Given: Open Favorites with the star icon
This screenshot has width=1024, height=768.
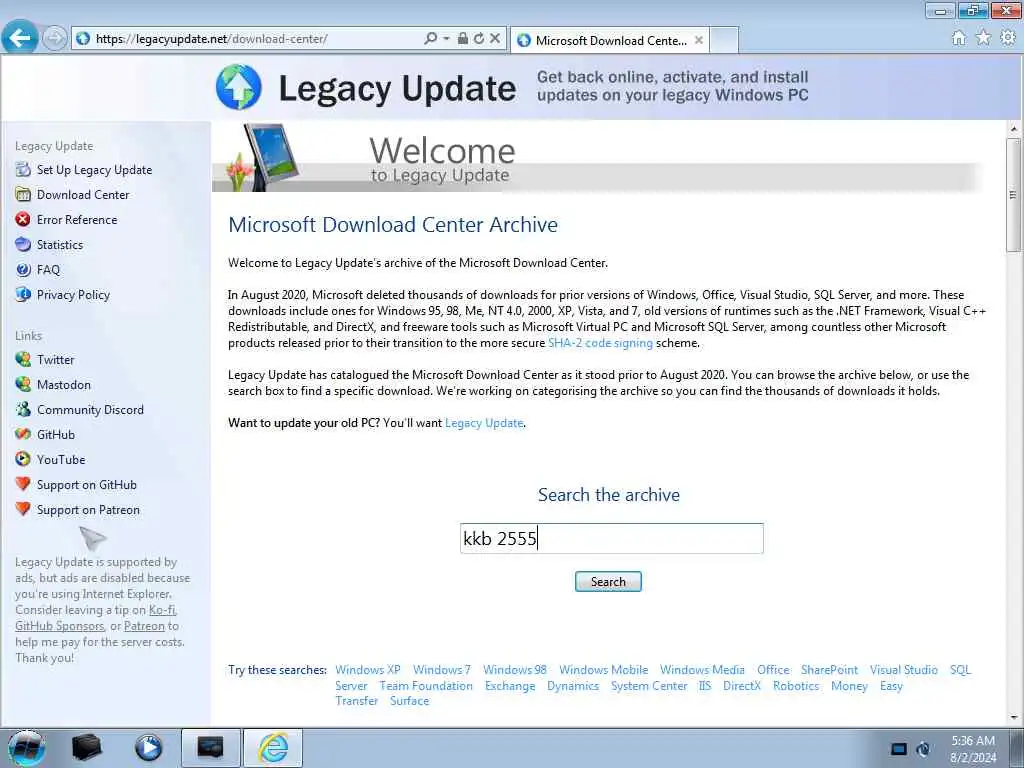Looking at the screenshot, I should 983,38.
